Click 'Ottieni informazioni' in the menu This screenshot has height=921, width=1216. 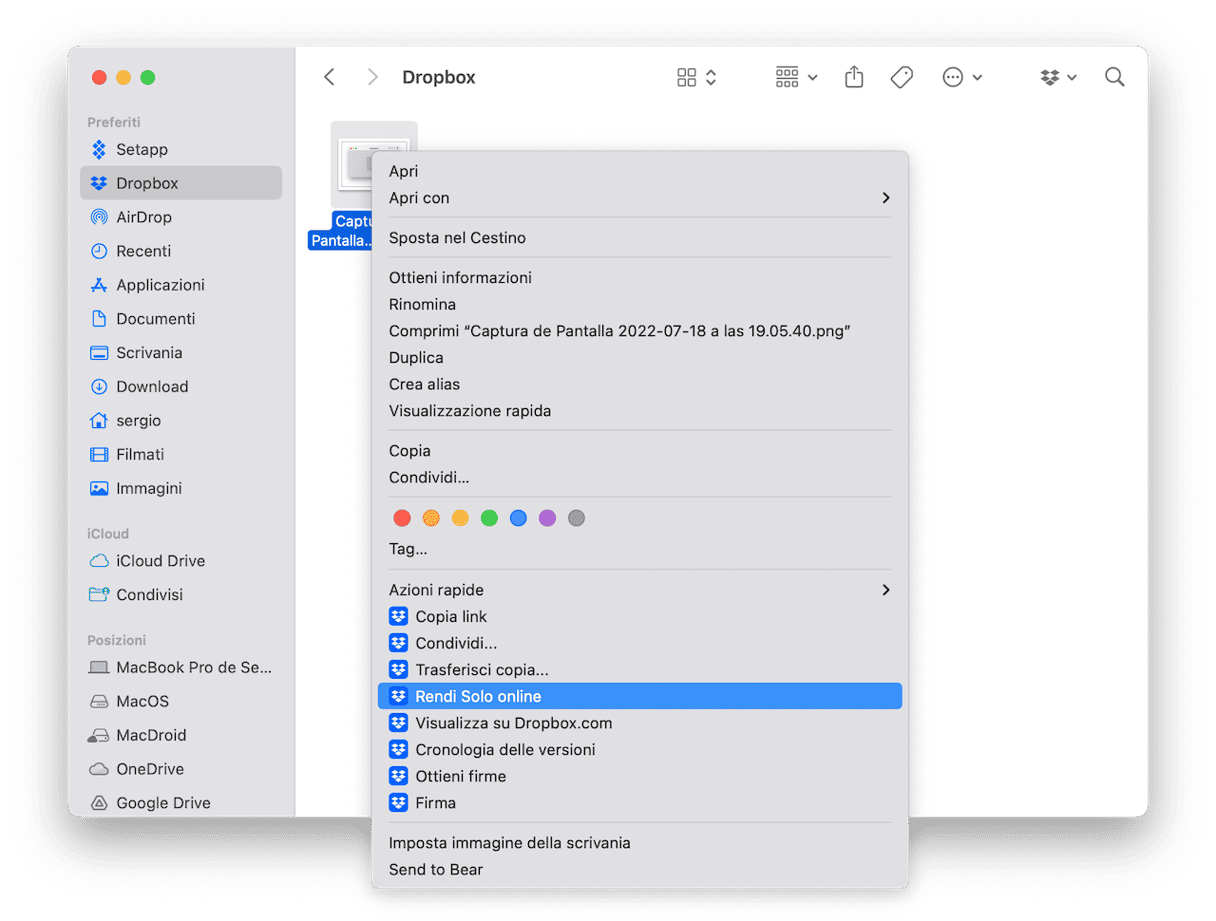coord(460,278)
